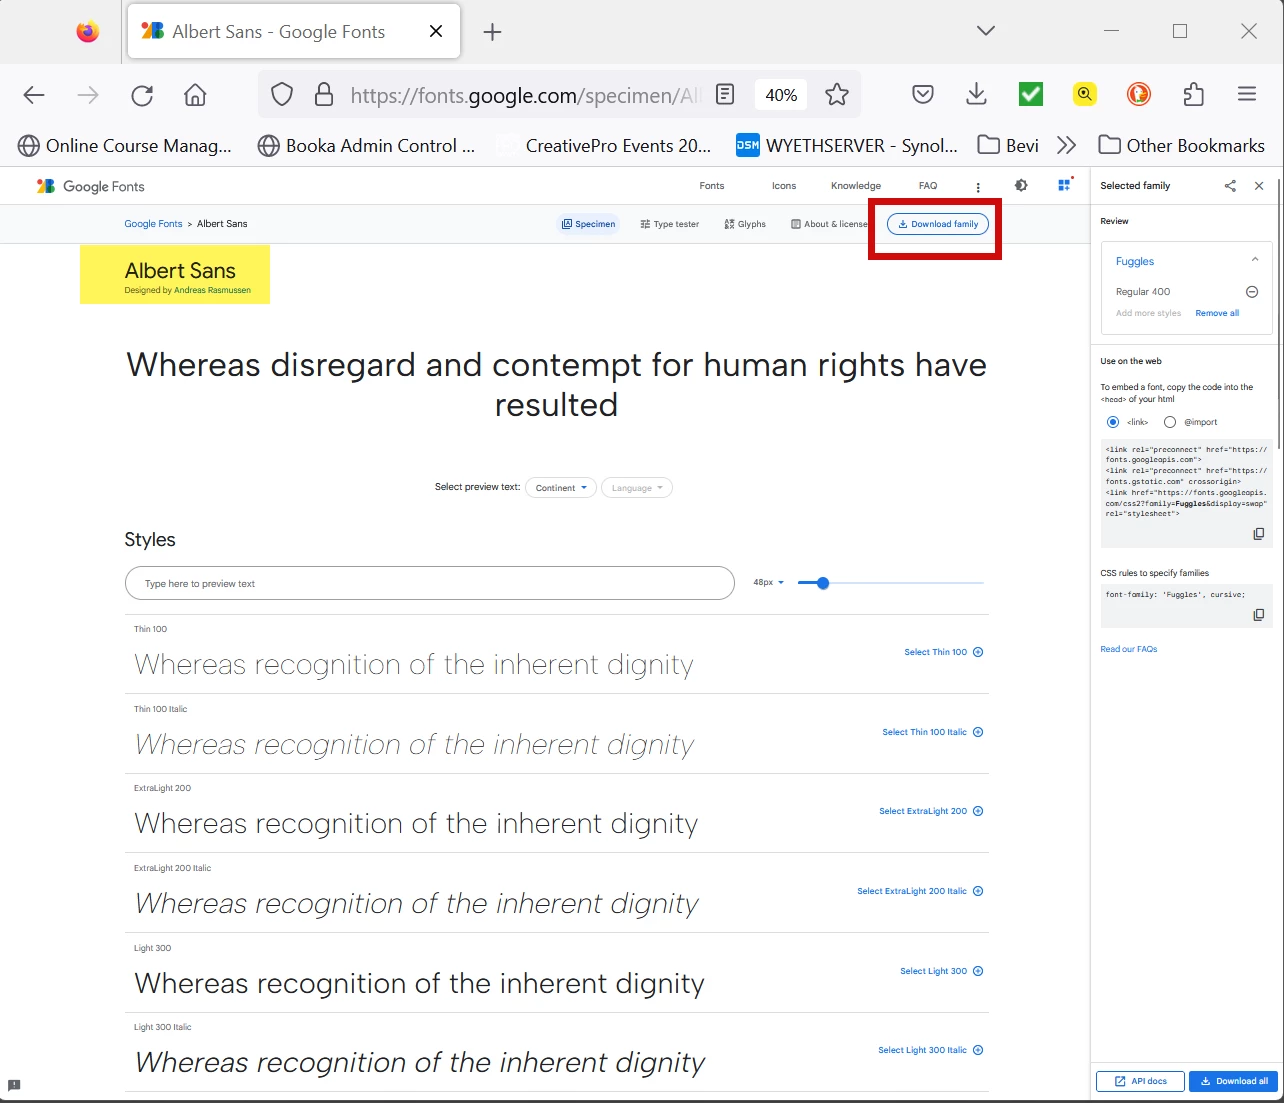Go to the browser home page icon

click(x=195, y=95)
